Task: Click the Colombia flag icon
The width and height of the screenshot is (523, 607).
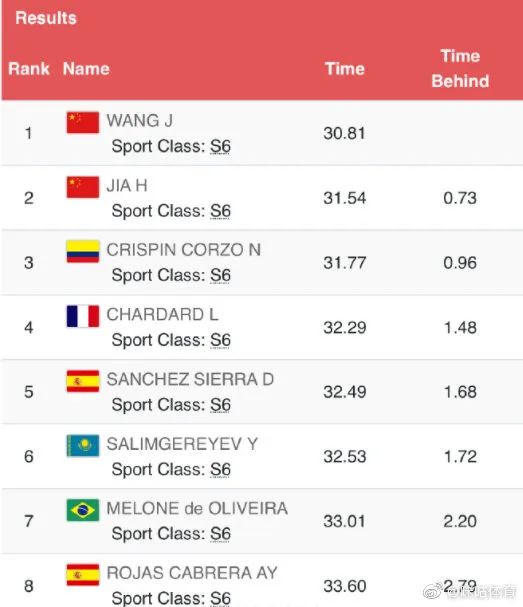Action: [x=82, y=251]
